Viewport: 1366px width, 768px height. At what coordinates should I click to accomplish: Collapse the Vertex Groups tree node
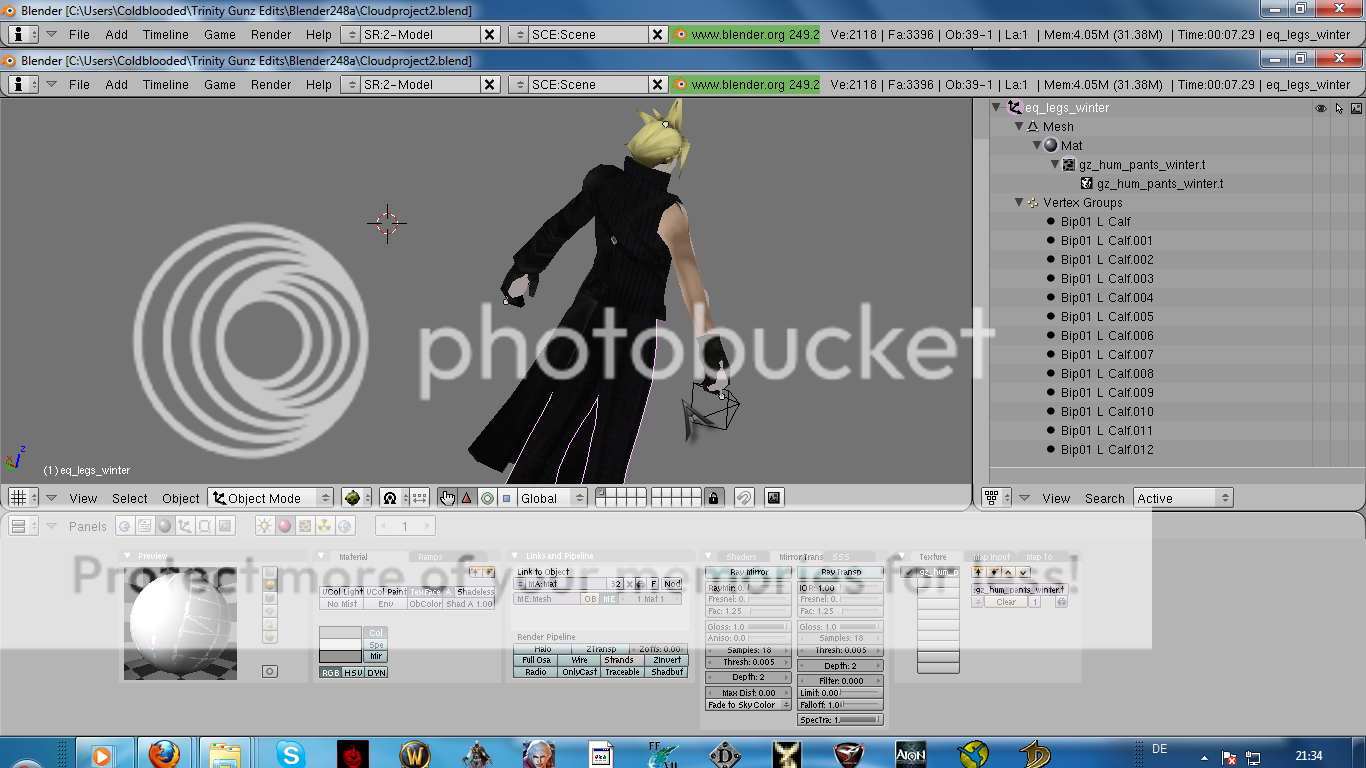pos(1019,203)
